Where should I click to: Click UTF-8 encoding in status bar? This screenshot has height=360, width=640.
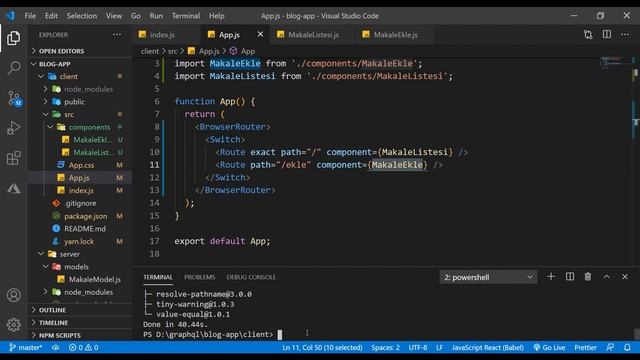tap(418, 347)
